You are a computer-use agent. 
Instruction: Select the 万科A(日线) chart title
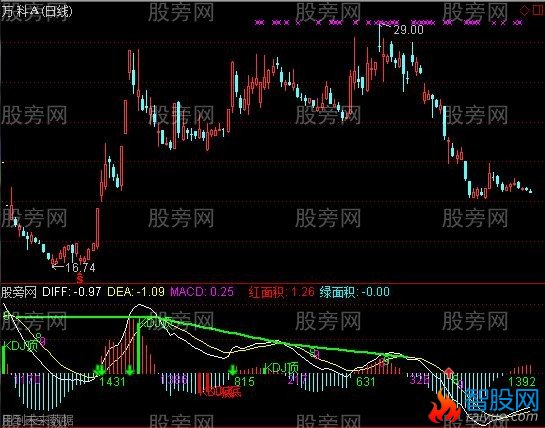[x=36, y=11]
